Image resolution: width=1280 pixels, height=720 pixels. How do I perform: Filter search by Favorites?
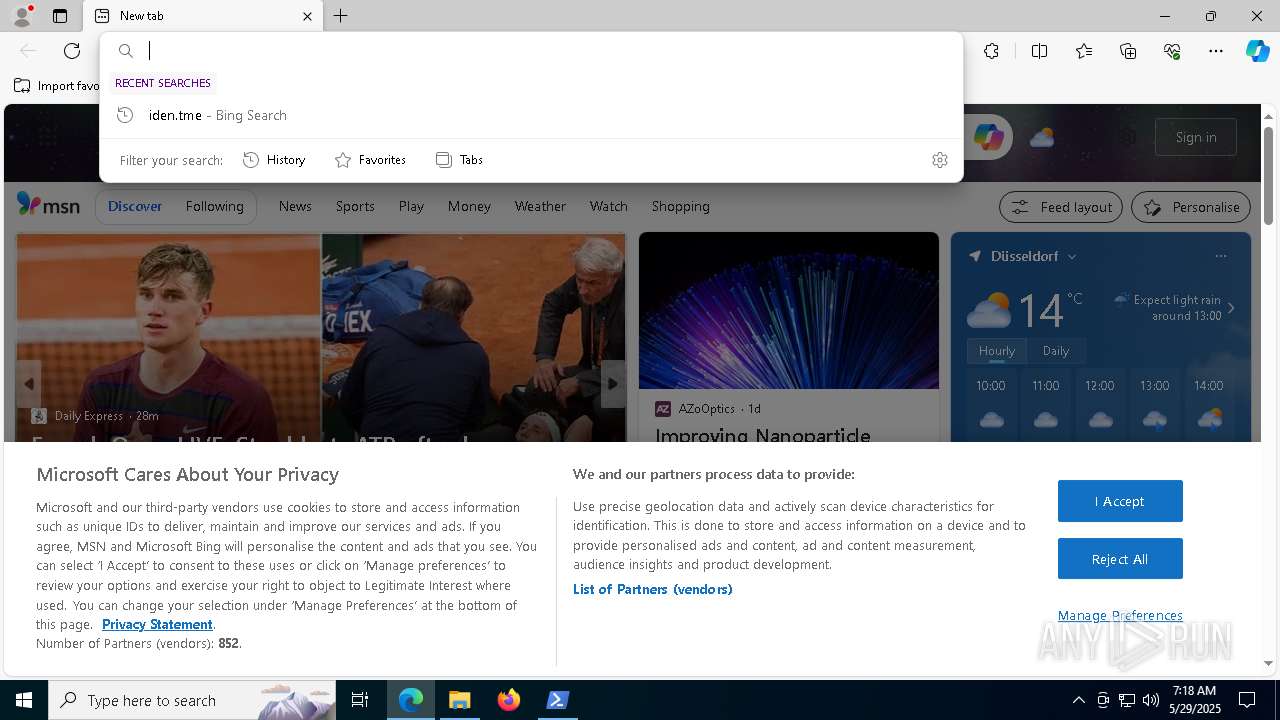(x=370, y=160)
